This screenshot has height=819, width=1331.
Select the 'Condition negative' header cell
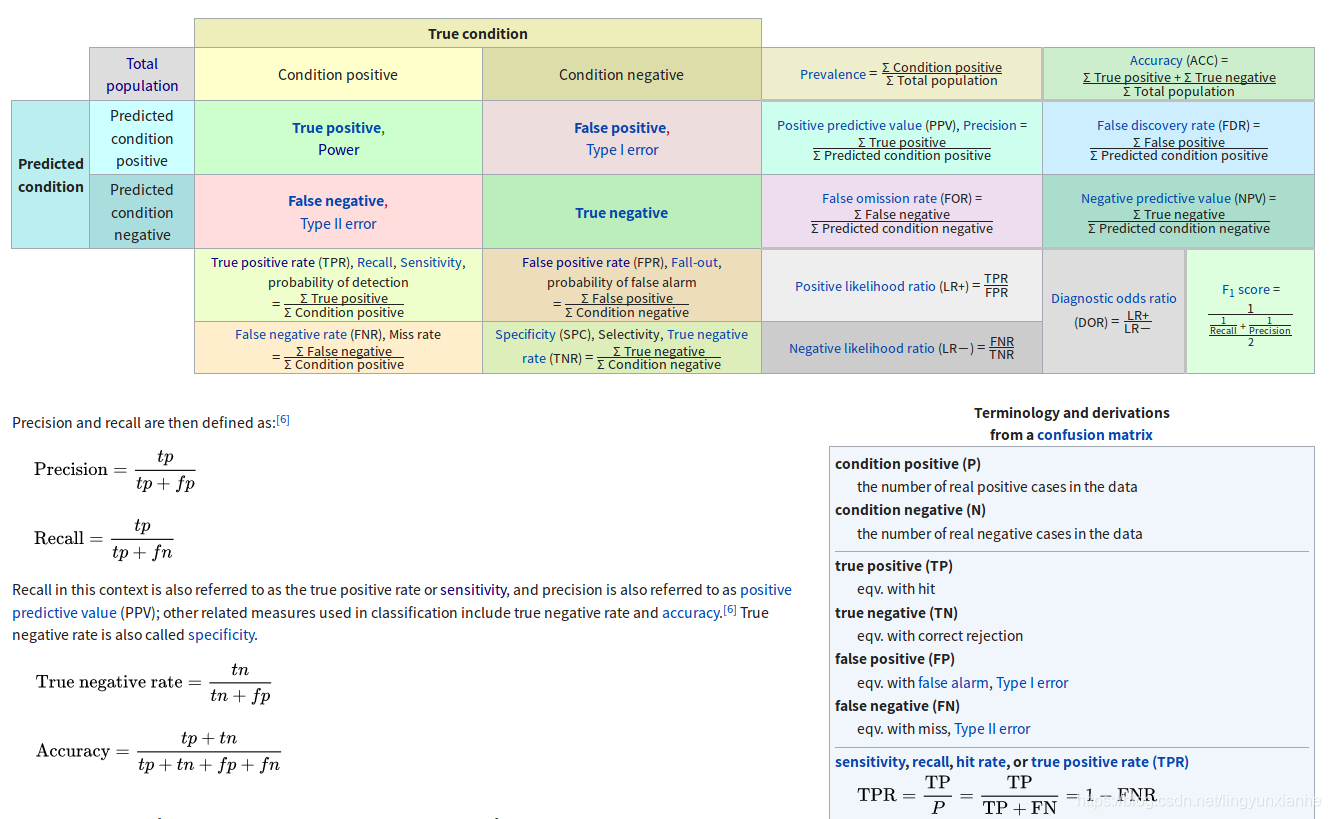click(622, 75)
